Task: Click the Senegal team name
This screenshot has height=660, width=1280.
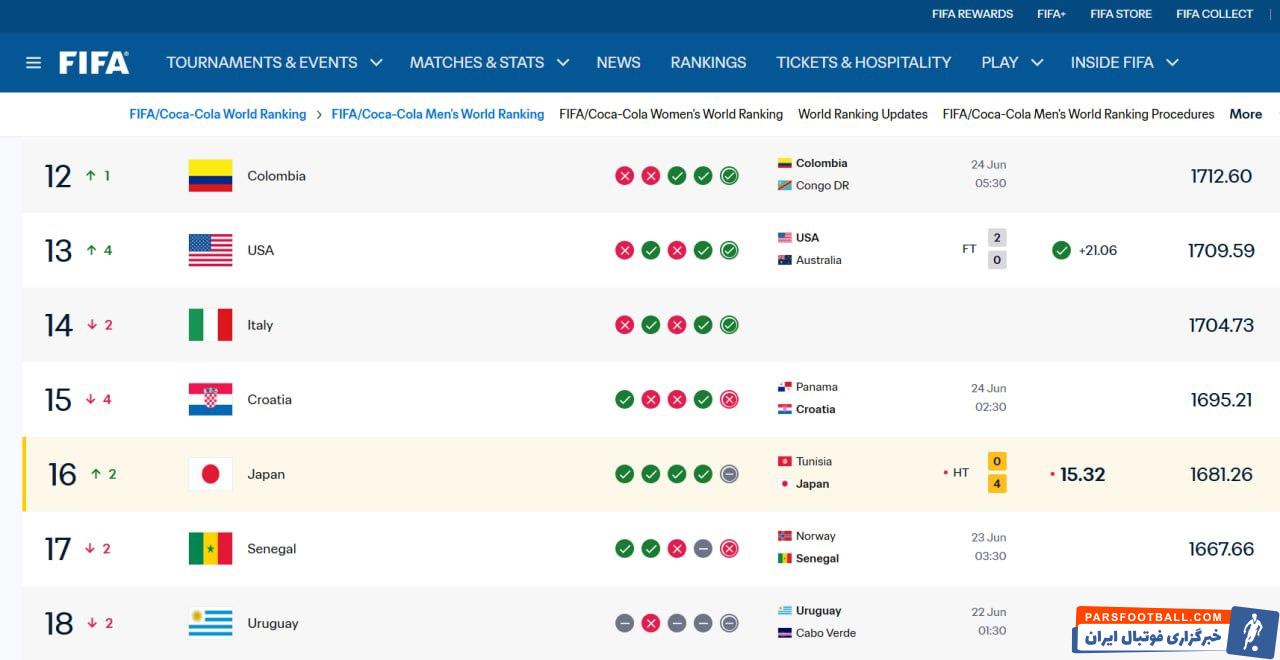Action: pos(270,549)
